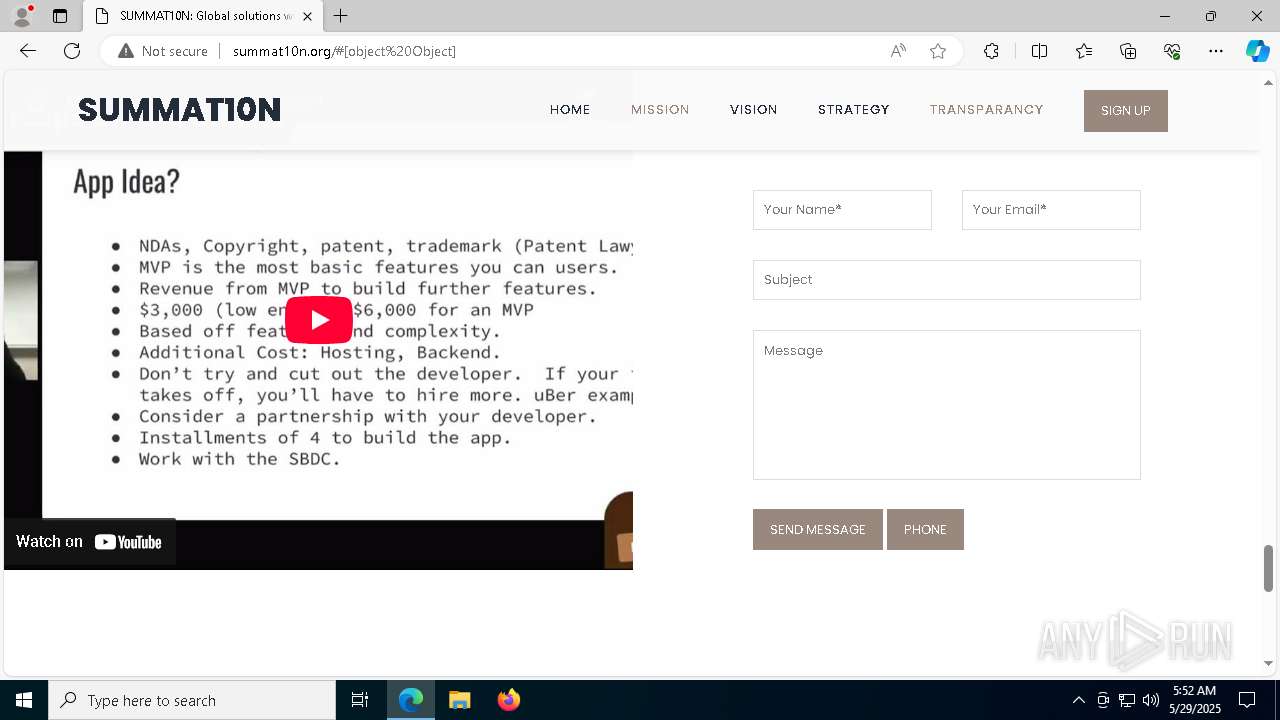This screenshot has width=1280, height=720.
Task: Open Task View
Action: (360, 700)
